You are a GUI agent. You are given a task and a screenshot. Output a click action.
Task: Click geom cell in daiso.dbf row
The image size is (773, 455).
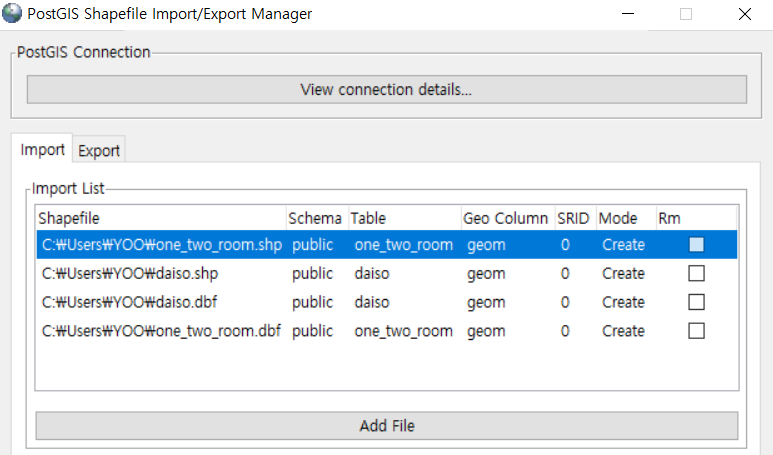point(486,302)
